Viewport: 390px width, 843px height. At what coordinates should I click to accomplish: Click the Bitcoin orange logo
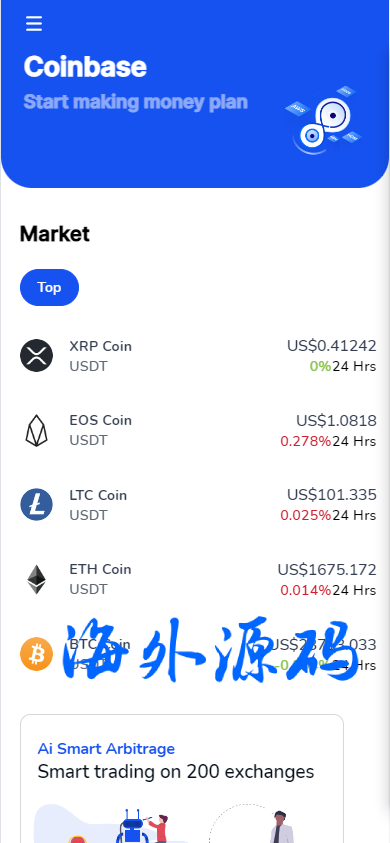coord(37,654)
